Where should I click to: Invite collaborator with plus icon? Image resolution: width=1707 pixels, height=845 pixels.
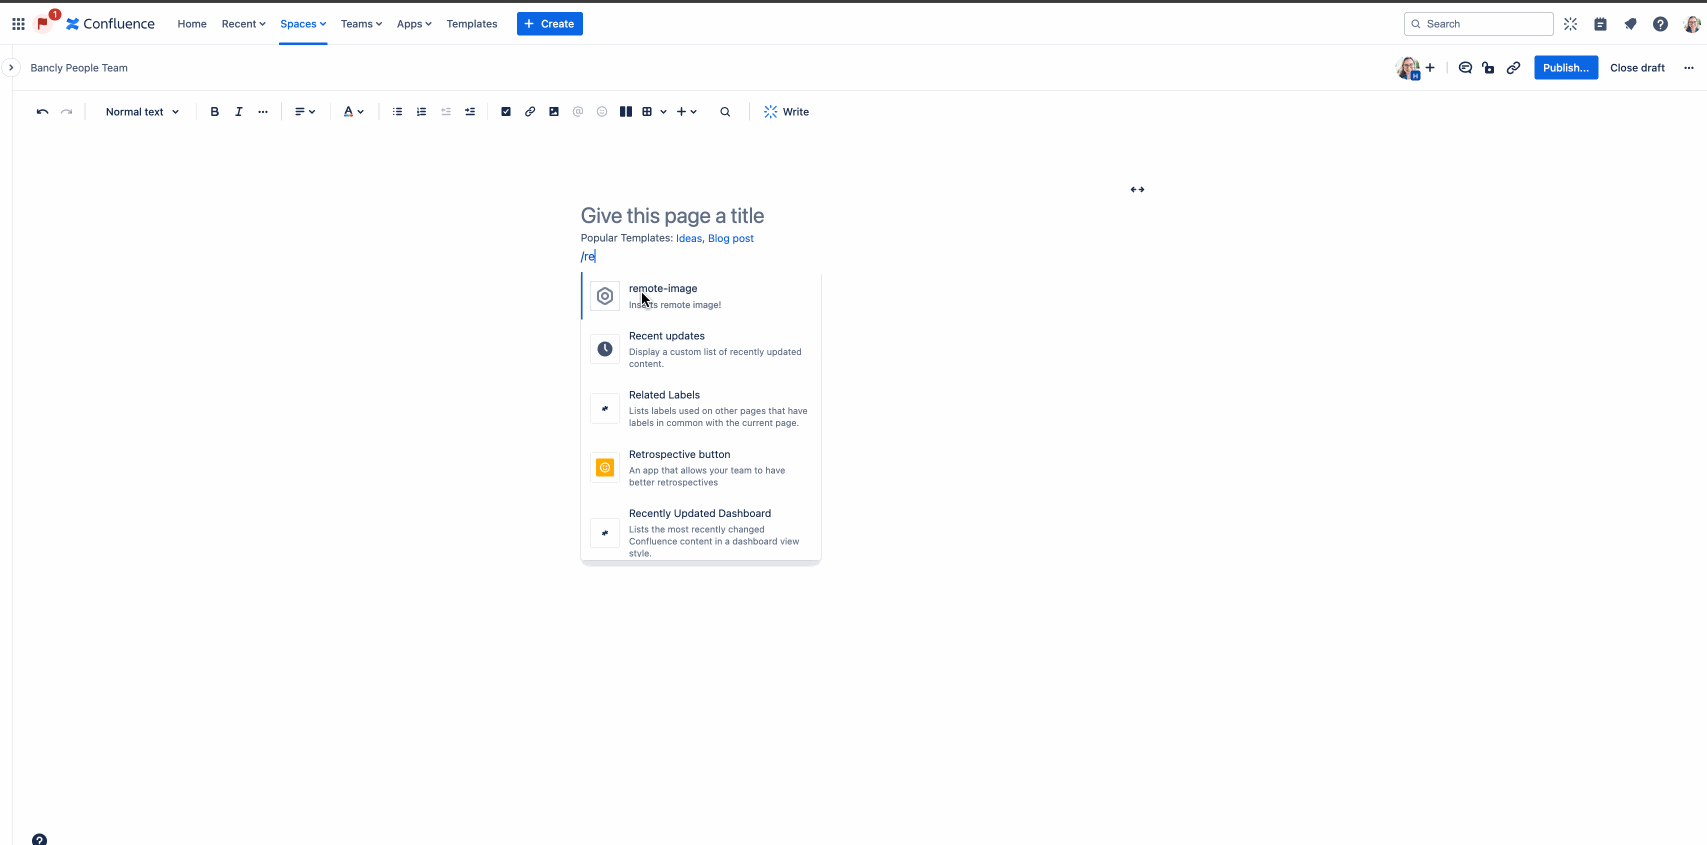pos(1430,68)
